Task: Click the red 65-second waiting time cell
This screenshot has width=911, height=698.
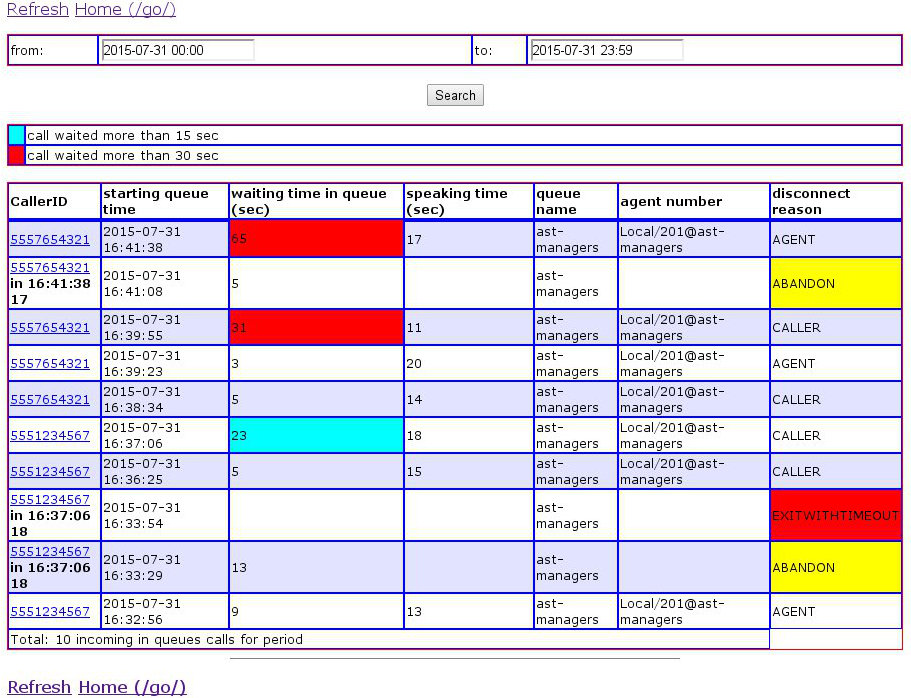Action: point(316,240)
